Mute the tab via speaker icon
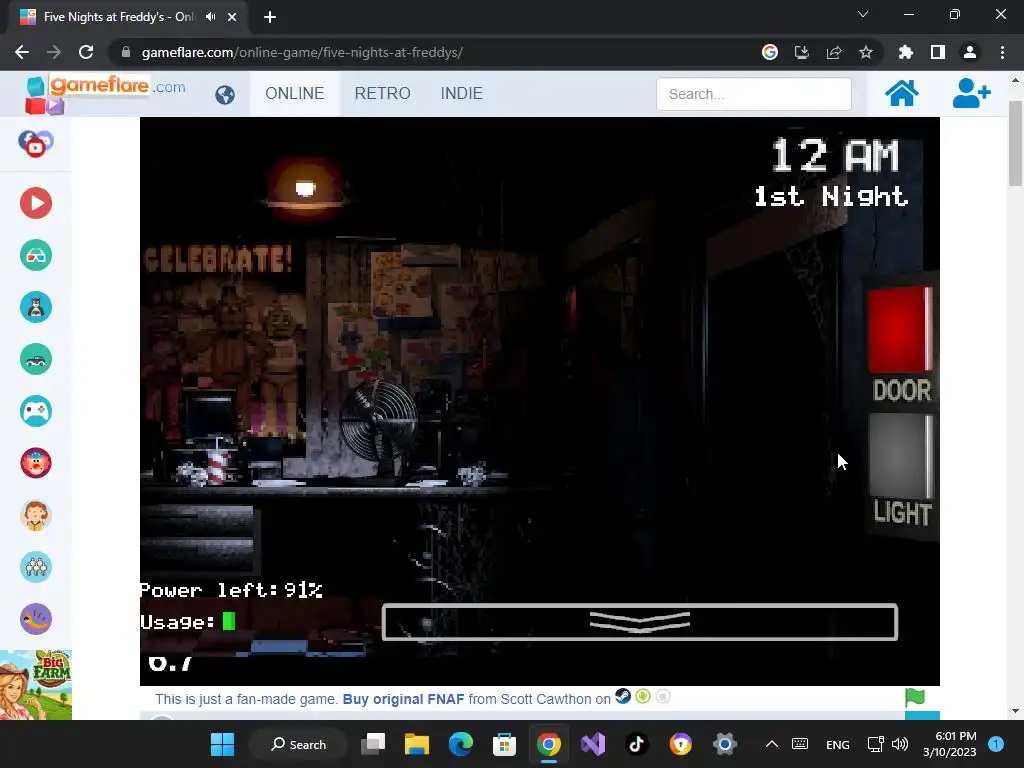 (x=210, y=17)
